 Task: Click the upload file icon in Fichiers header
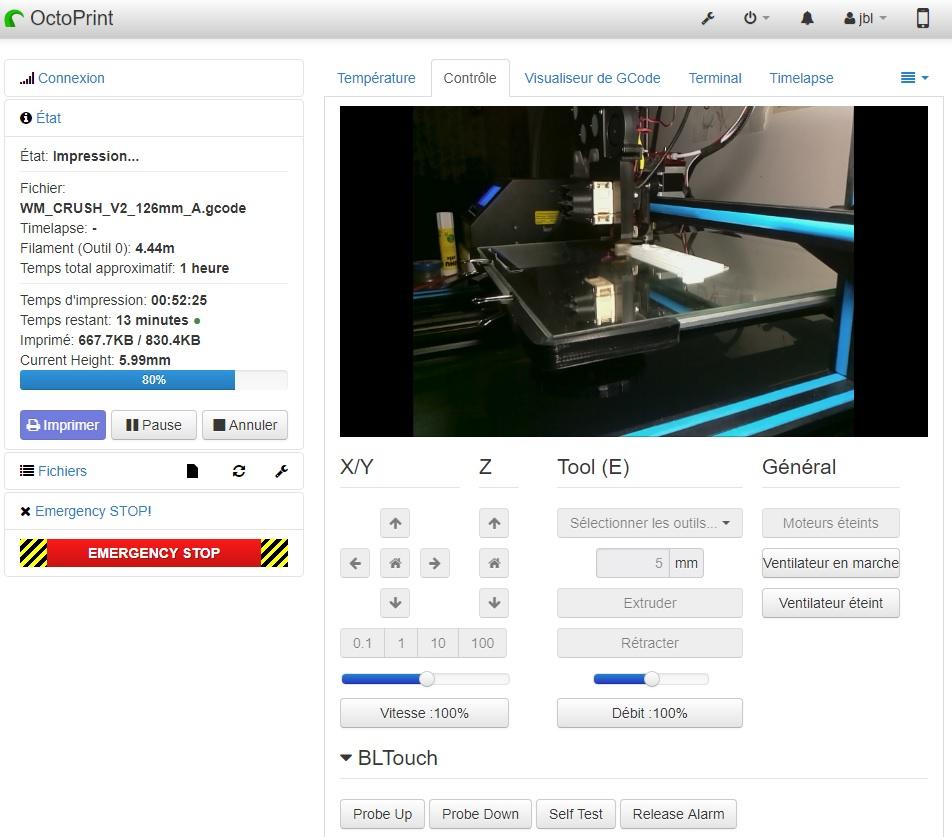click(192, 471)
